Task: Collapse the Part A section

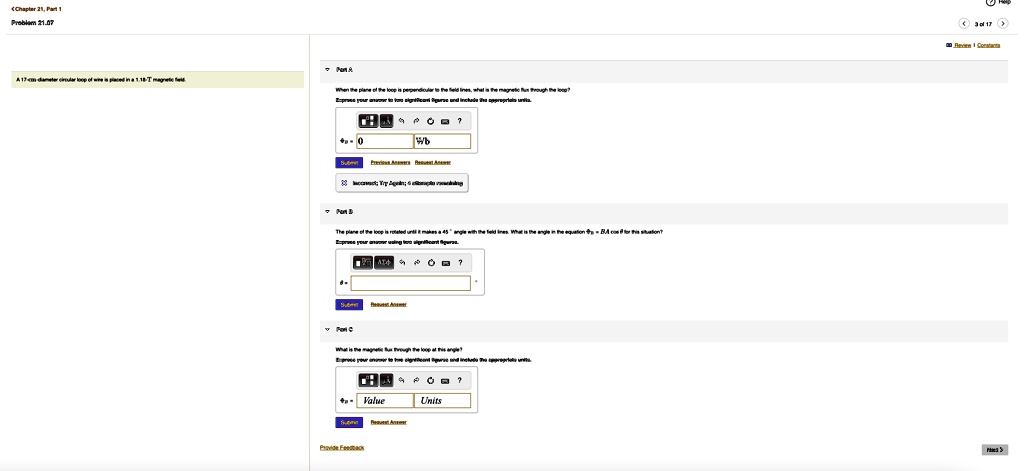Action: [327, 69]
